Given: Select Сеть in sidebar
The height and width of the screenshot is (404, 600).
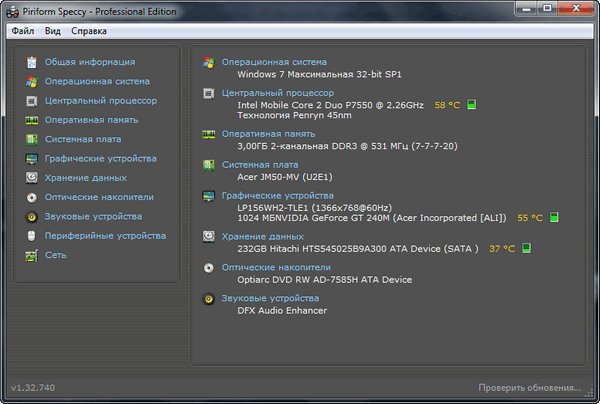Looking at the screenshot, I should click(x=55, y=255).
